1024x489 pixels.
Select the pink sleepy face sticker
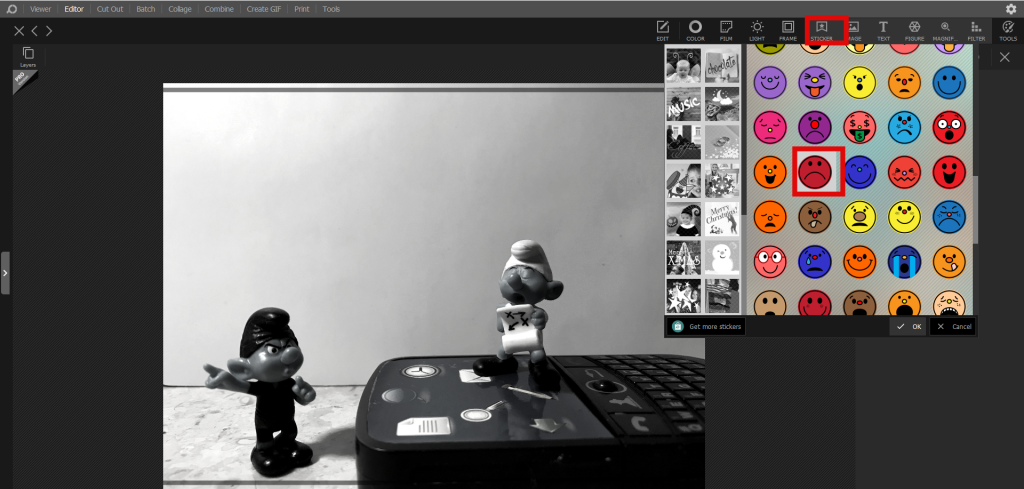pyautogui.click(x=770, y=127)
